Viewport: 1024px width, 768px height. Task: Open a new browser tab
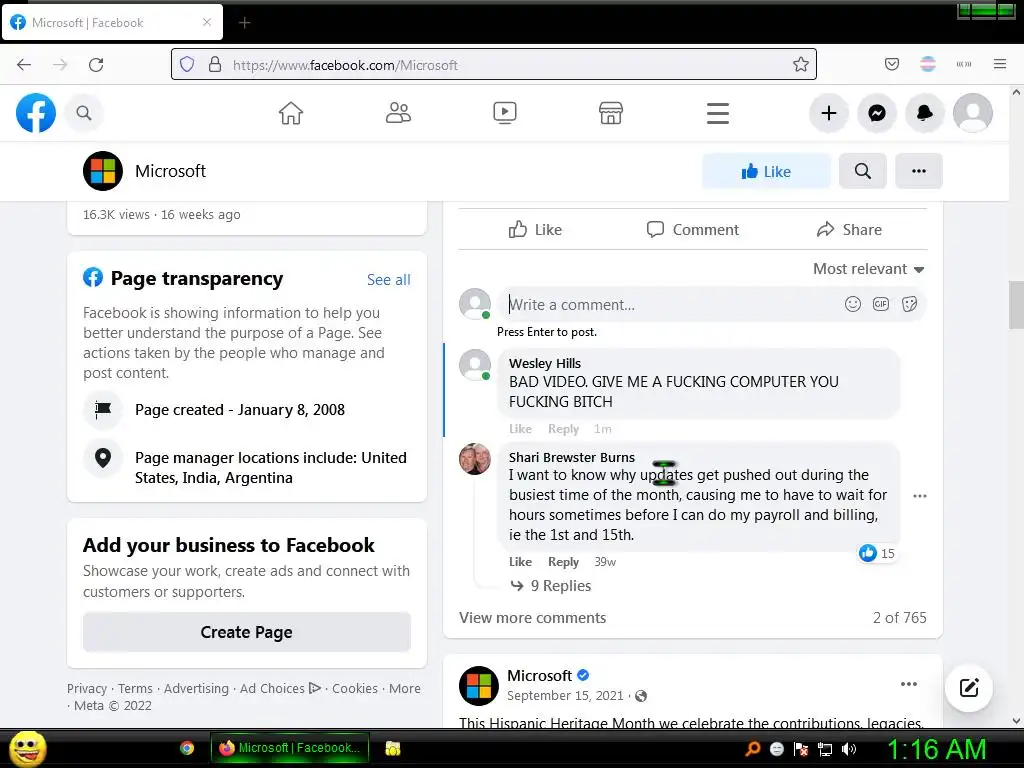244,23
